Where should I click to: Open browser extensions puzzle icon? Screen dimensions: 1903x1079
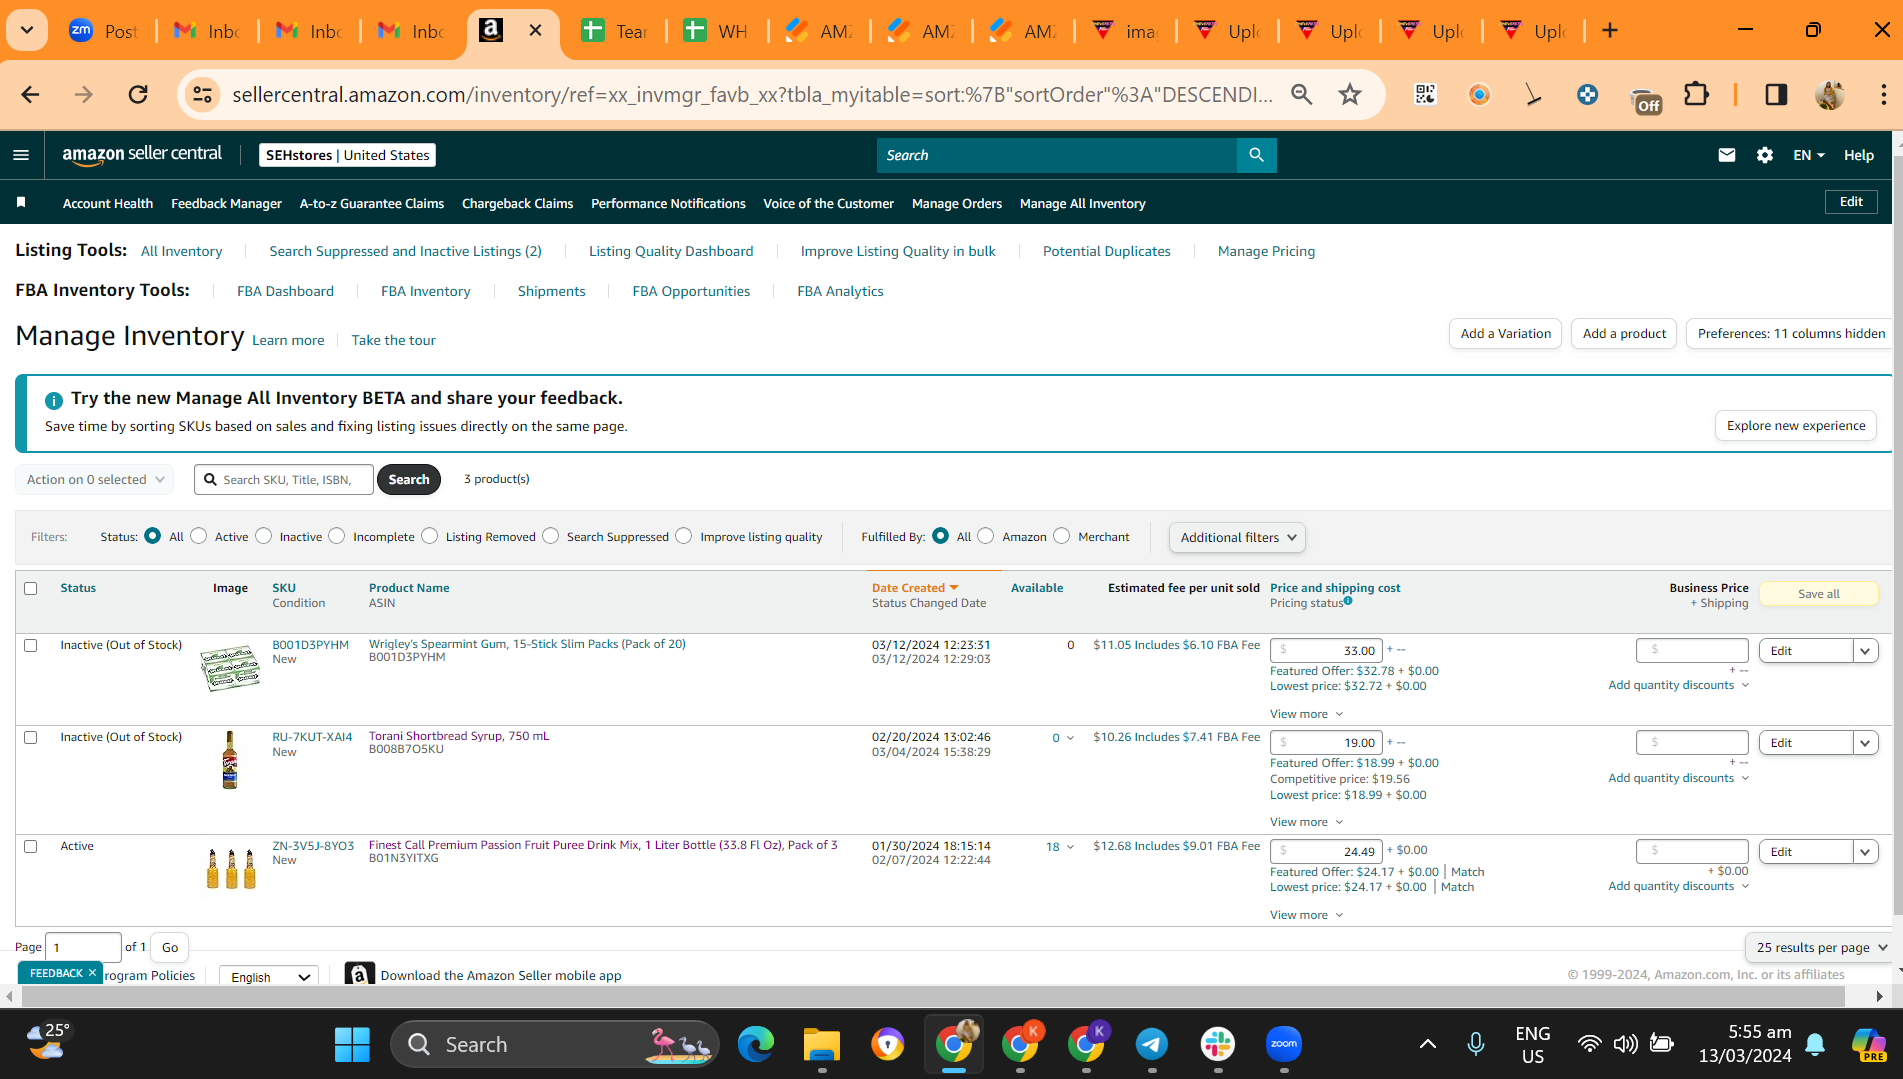coord(1696,94)
